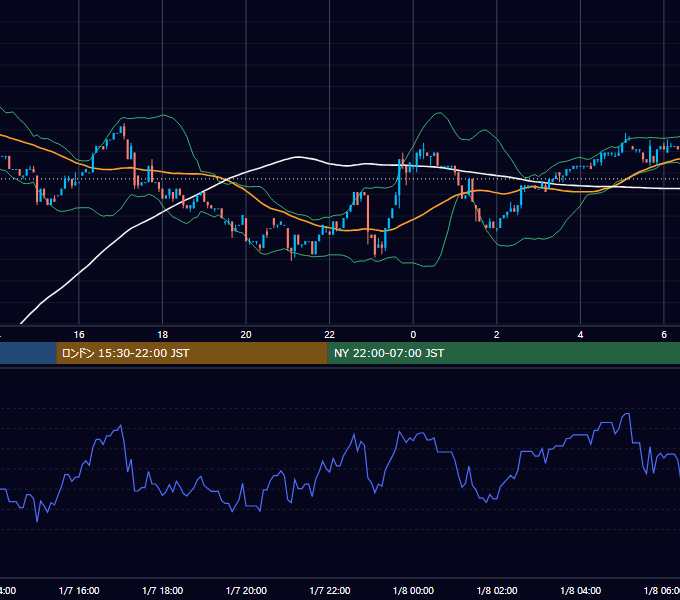Click the 1/8 00:00 date label
The image size is (680, 600).
click(413, 591)
